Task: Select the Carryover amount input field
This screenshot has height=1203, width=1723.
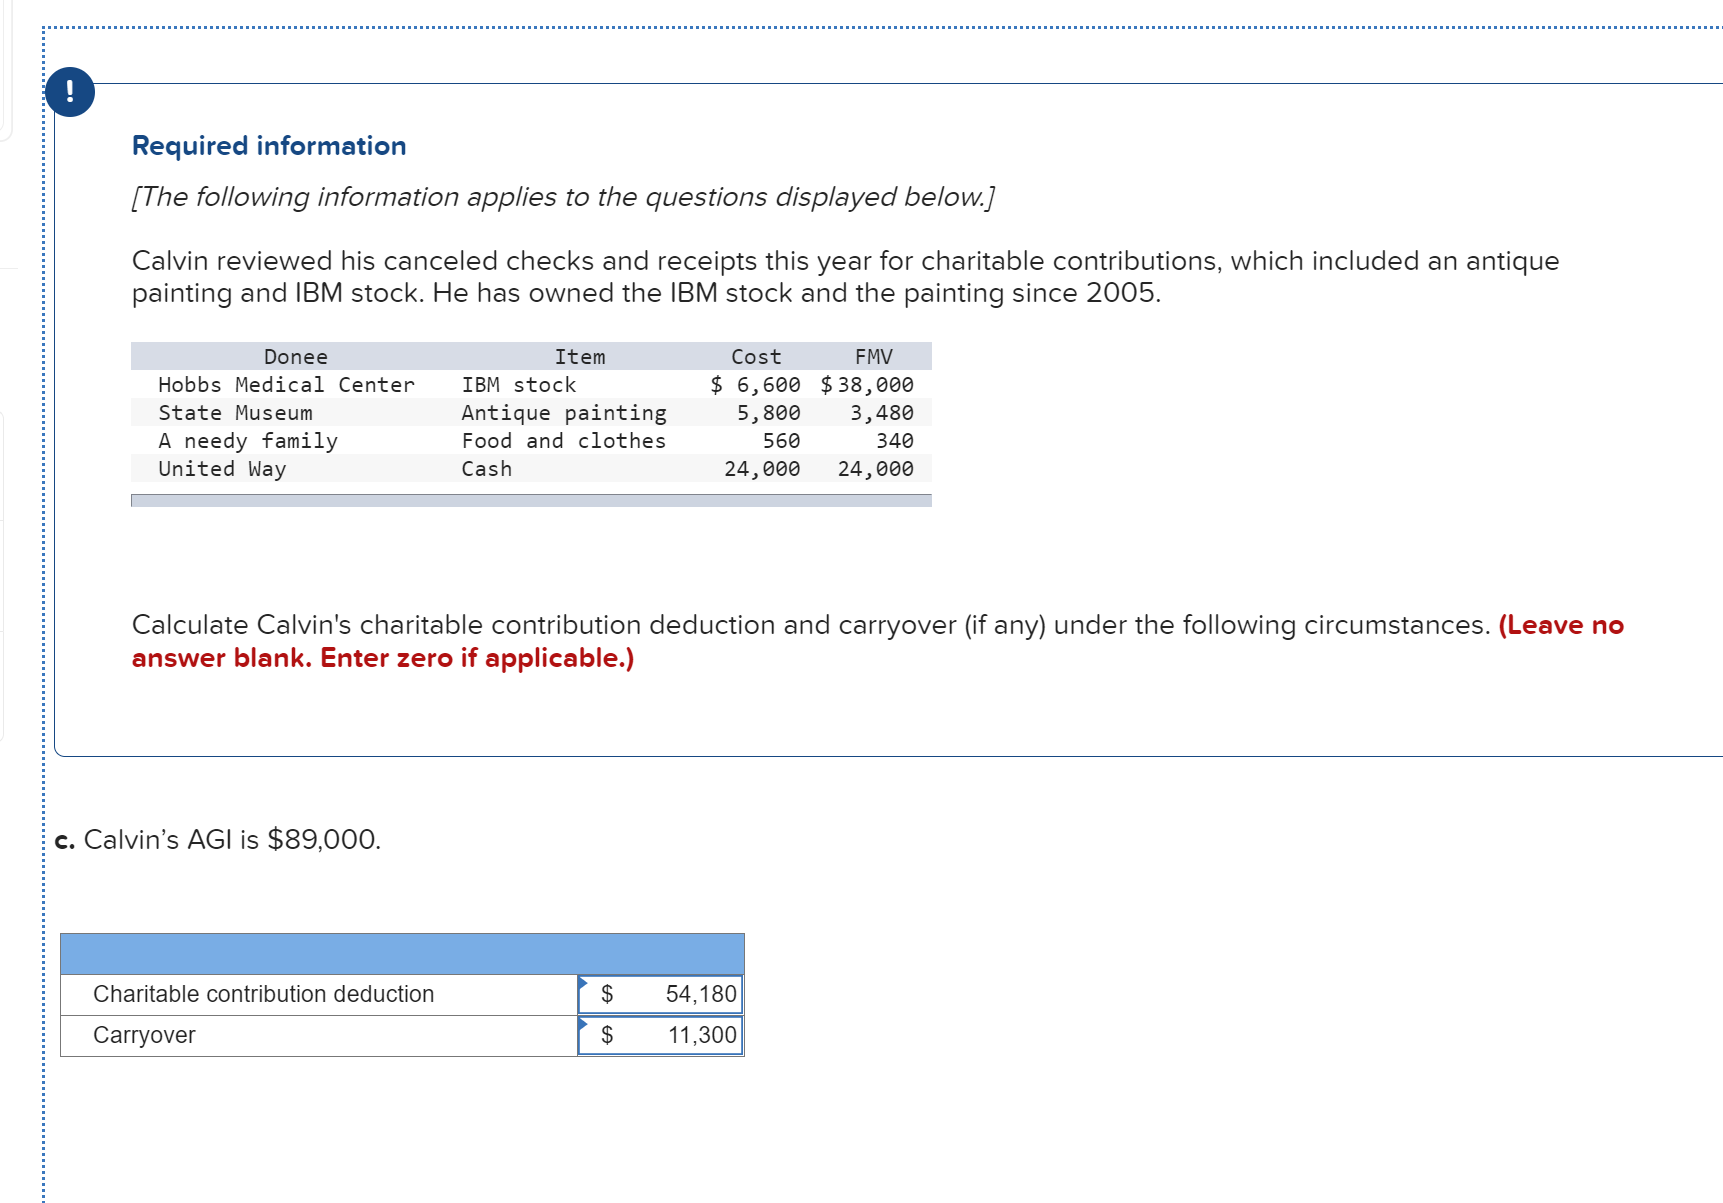Action: point(661,1035)
